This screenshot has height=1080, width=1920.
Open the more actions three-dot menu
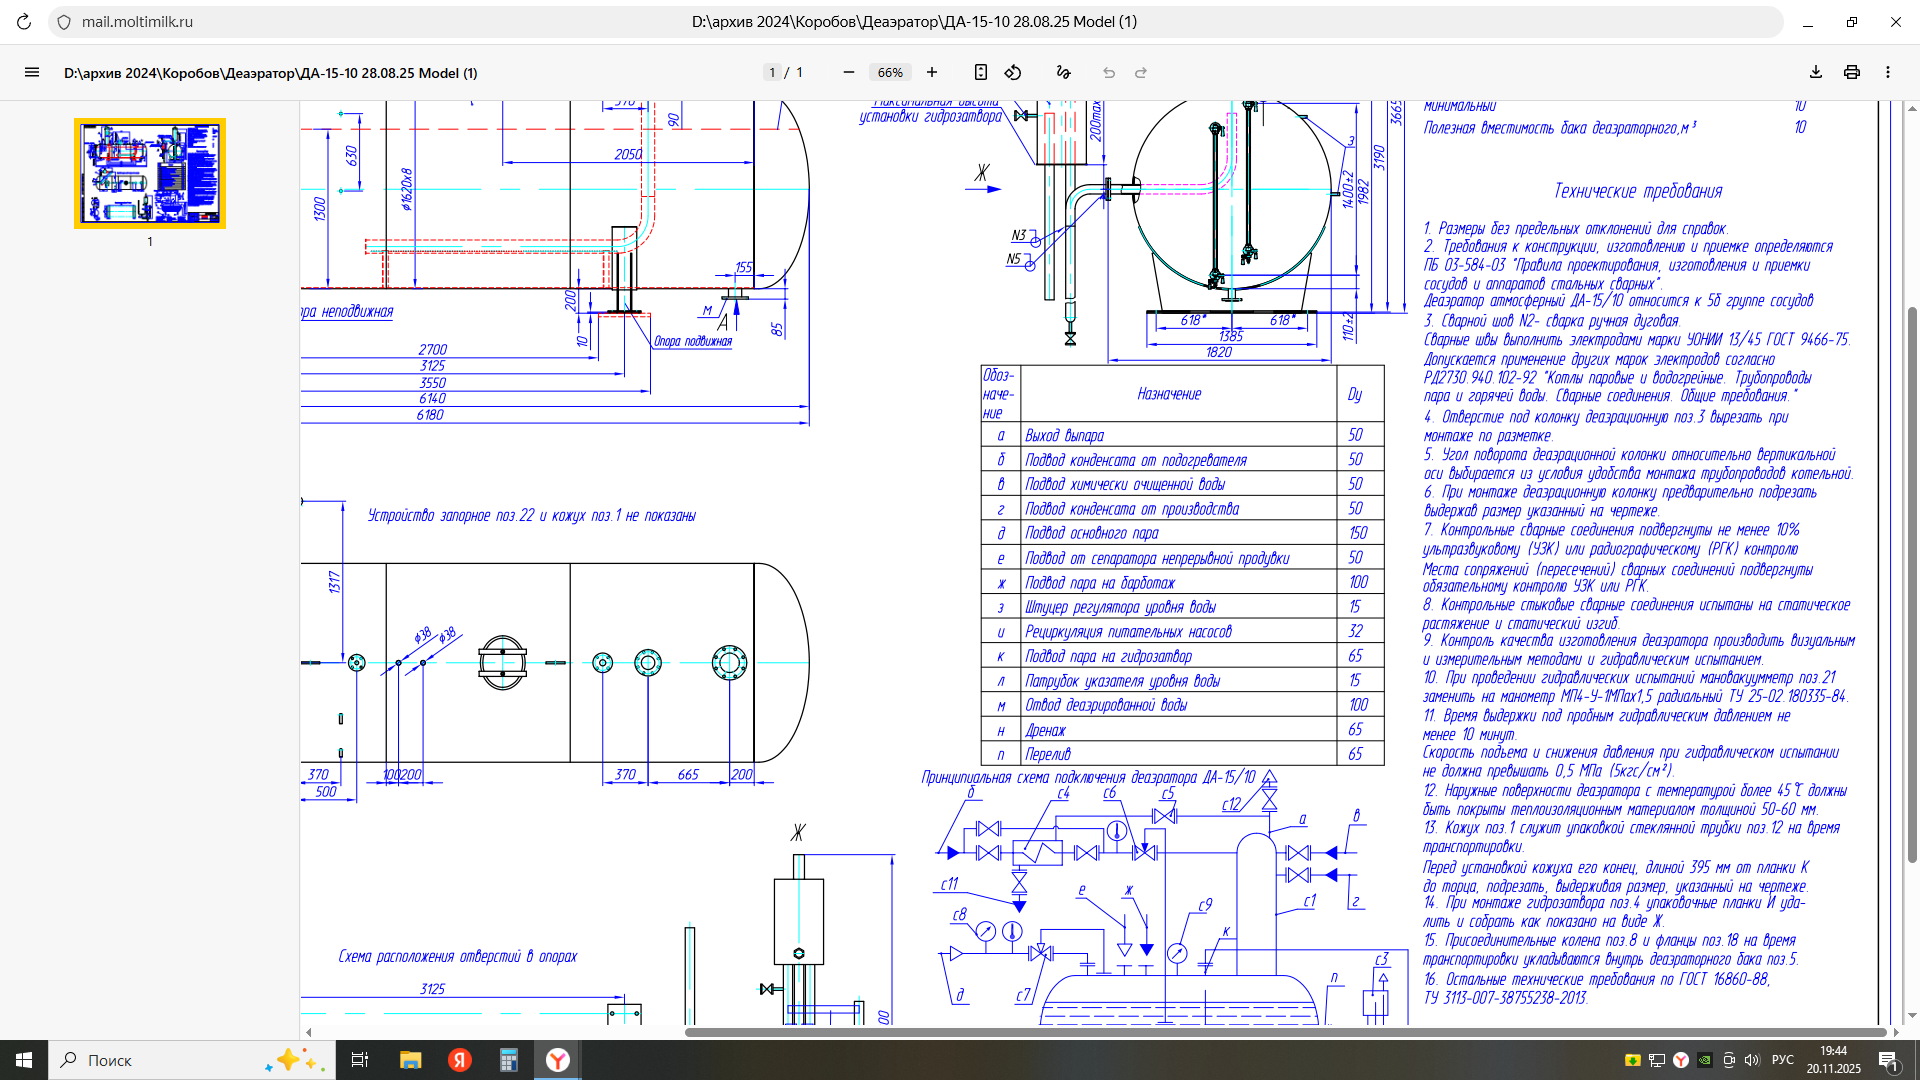pyautogui.click(x=1888, y=72)
